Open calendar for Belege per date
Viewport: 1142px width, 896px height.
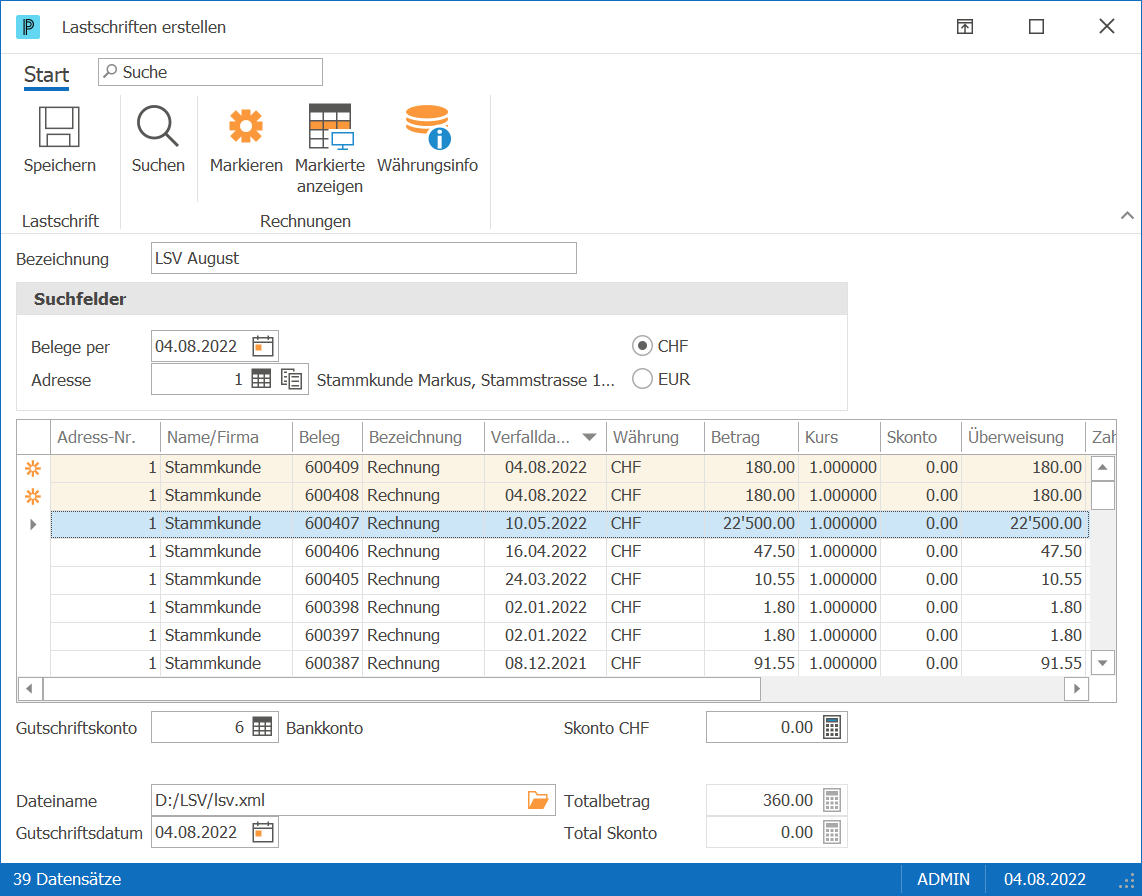tap(263, 346)
